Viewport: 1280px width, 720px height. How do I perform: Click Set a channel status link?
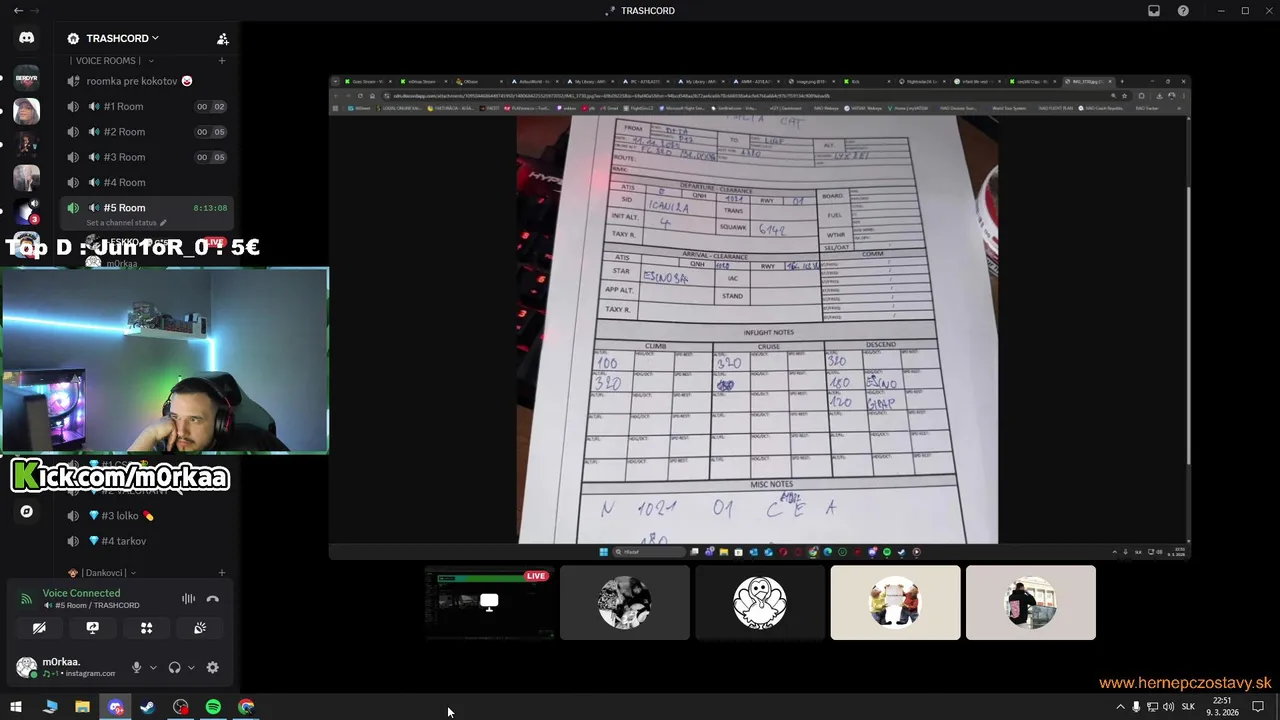click(x=121, y=223)
